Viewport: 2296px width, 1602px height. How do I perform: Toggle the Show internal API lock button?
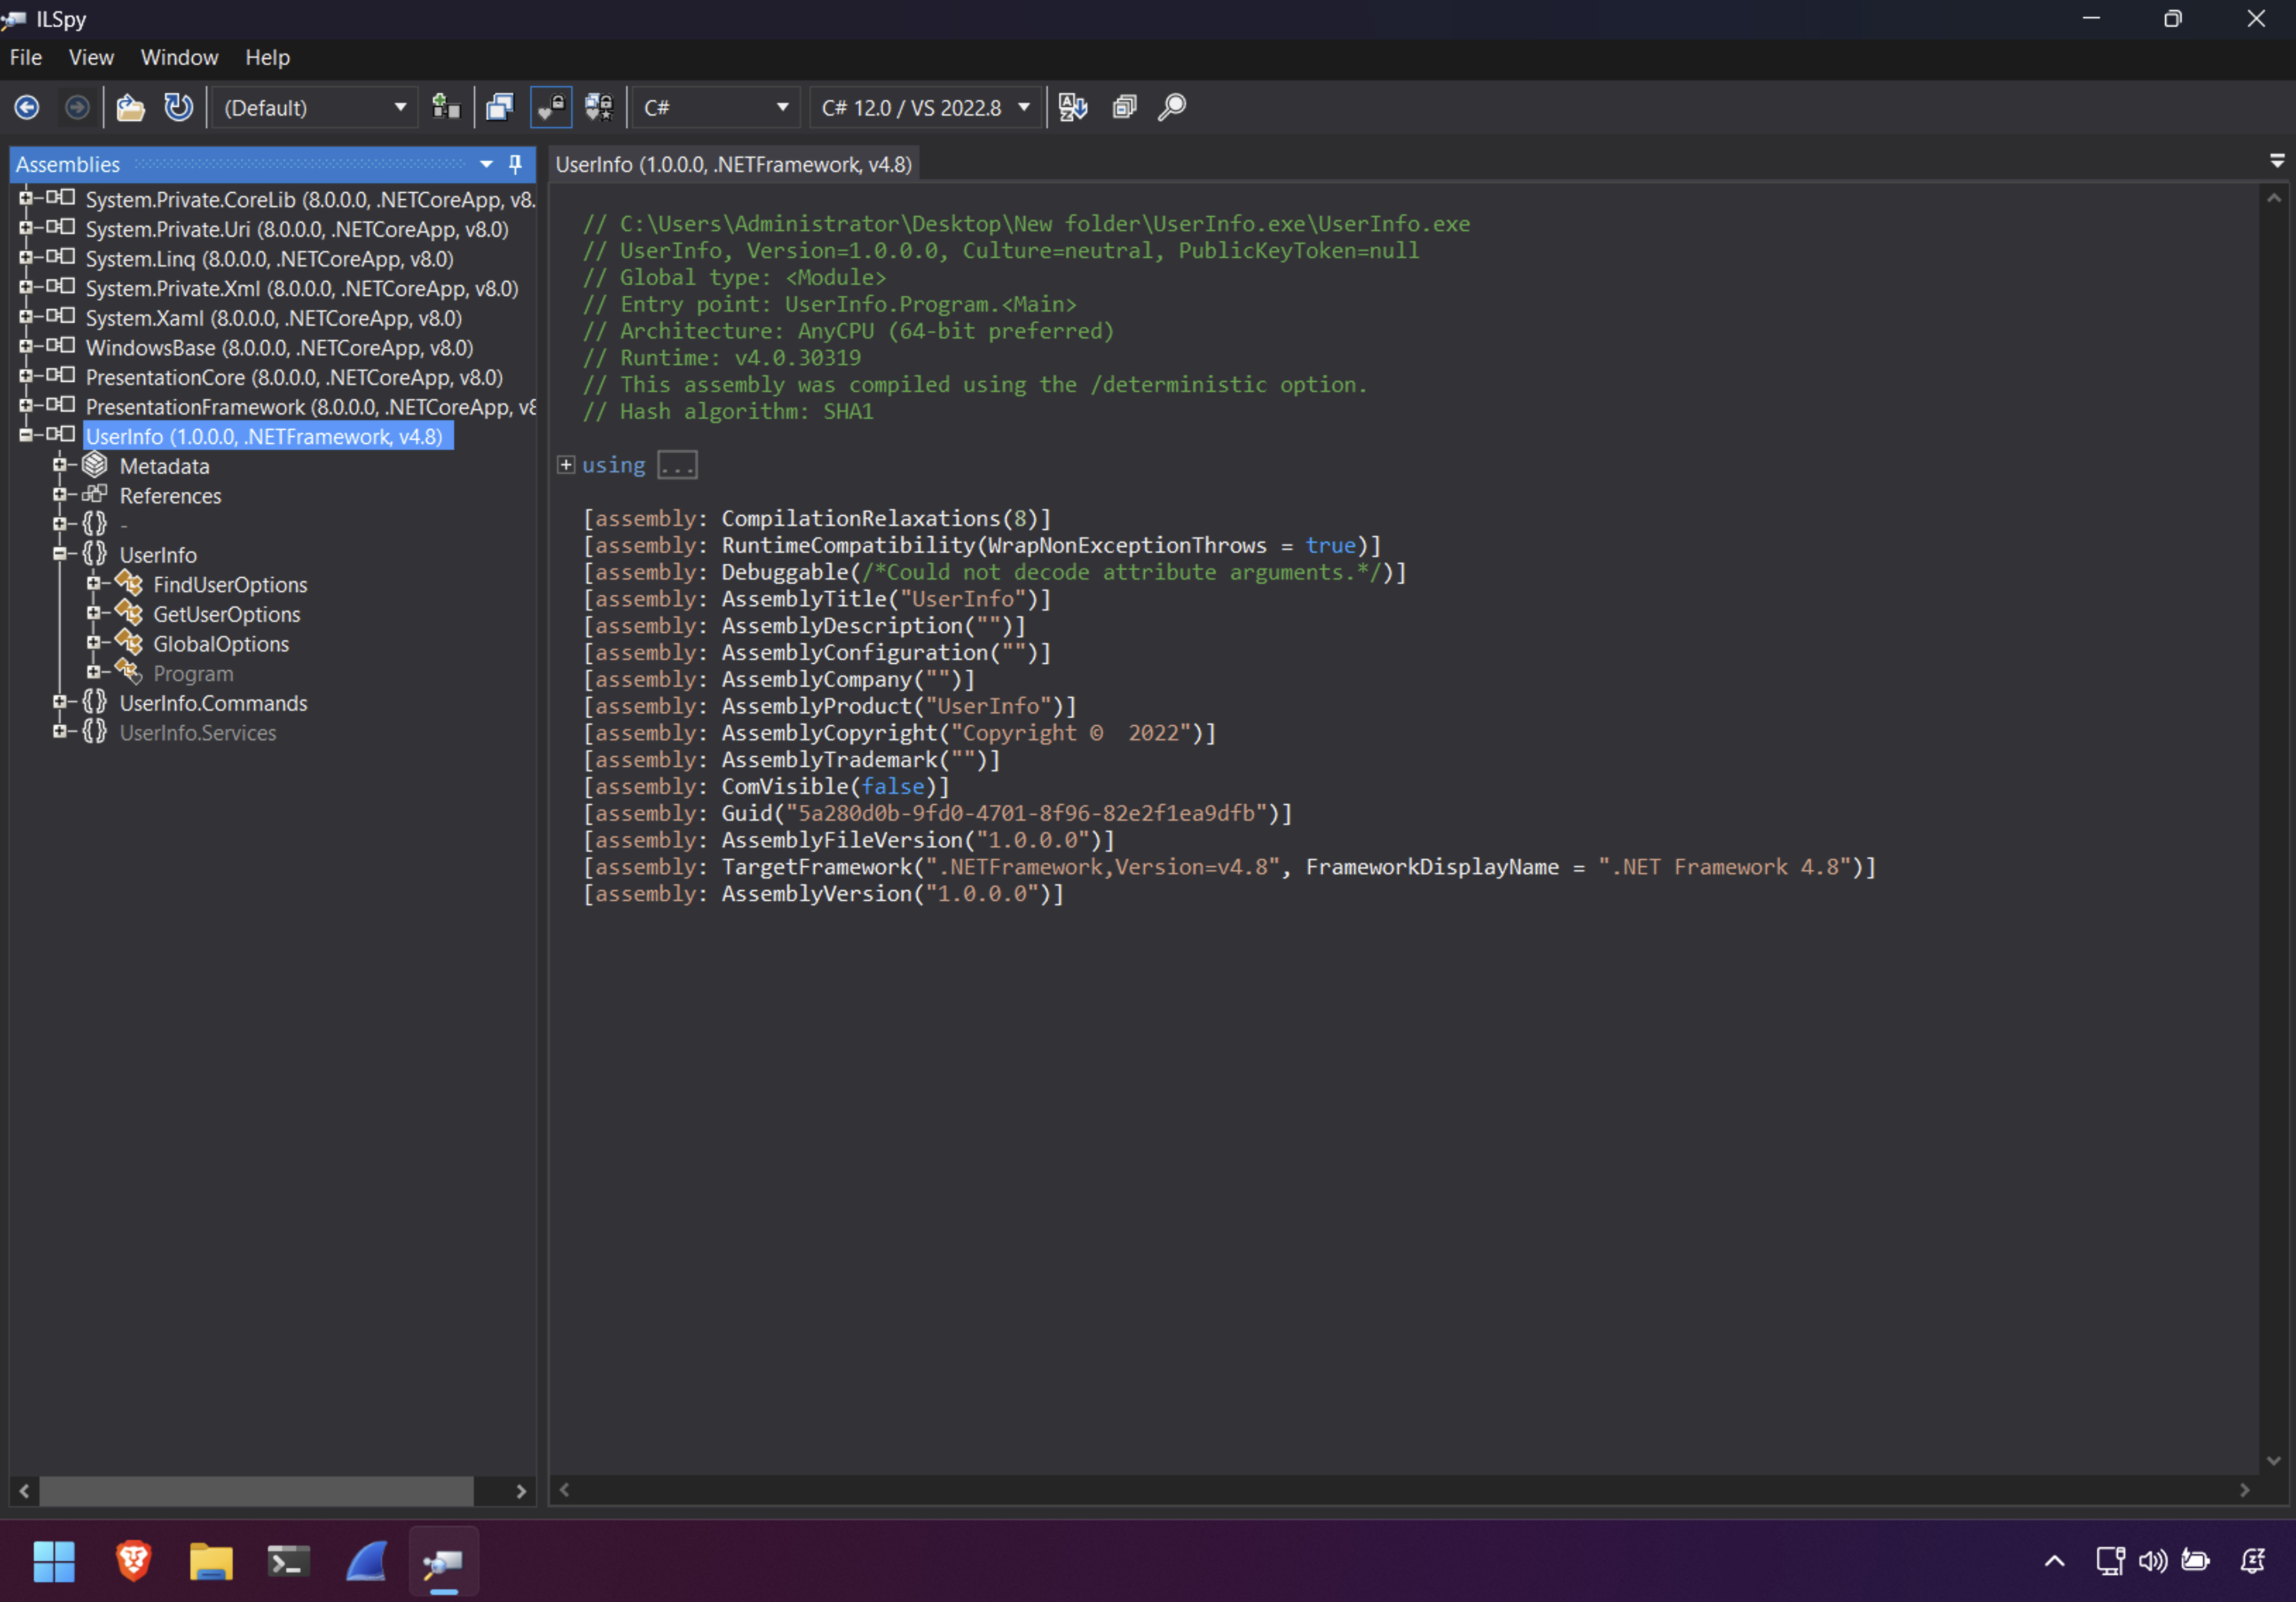551,107
